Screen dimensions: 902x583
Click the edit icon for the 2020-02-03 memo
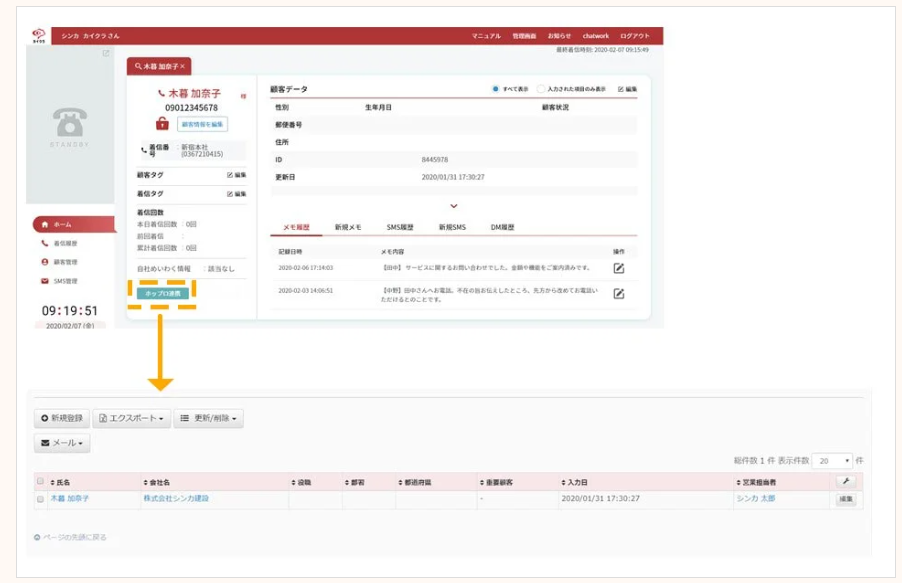point(618,293)
